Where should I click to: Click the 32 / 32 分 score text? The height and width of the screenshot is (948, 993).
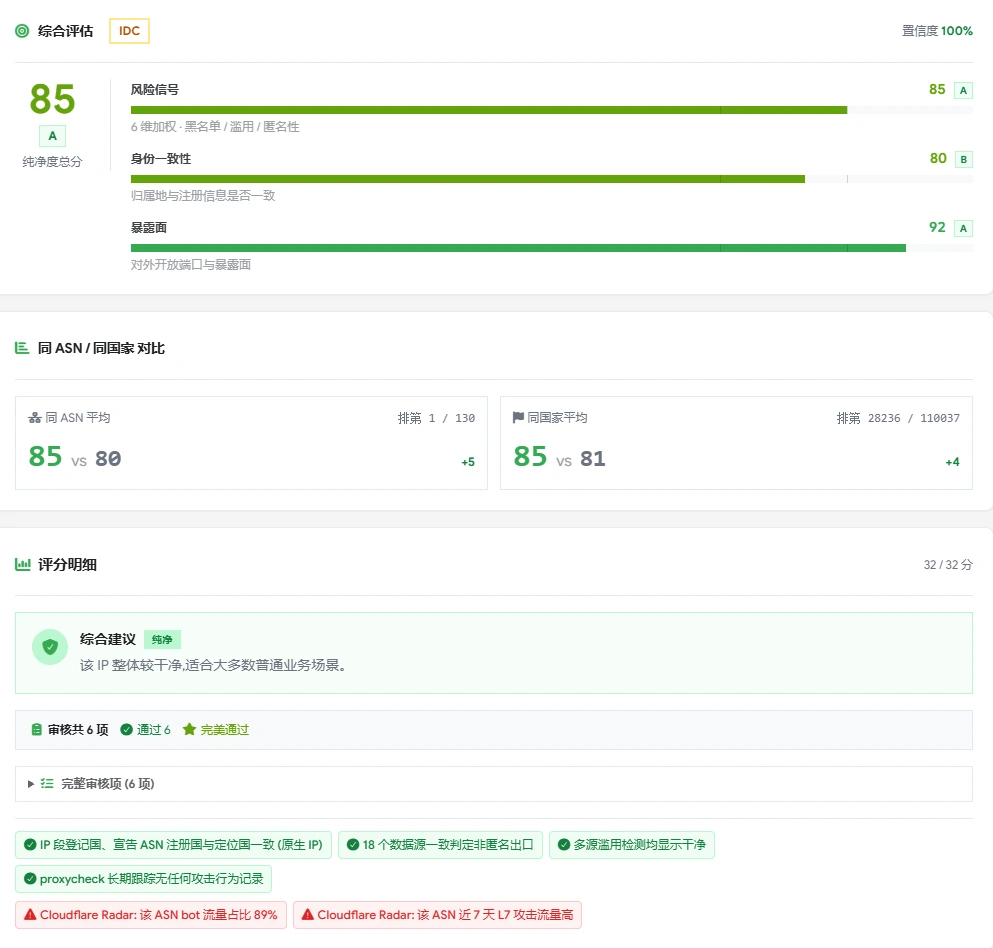tap(948, 564)
